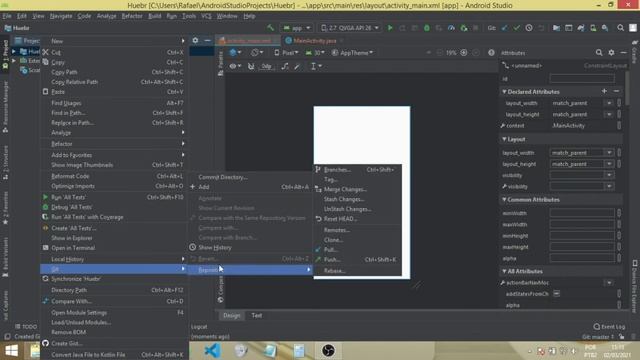Open the View Options eye dropdown
The width and height of the screenshot is (640, 360).
click(x=235, y=66)
